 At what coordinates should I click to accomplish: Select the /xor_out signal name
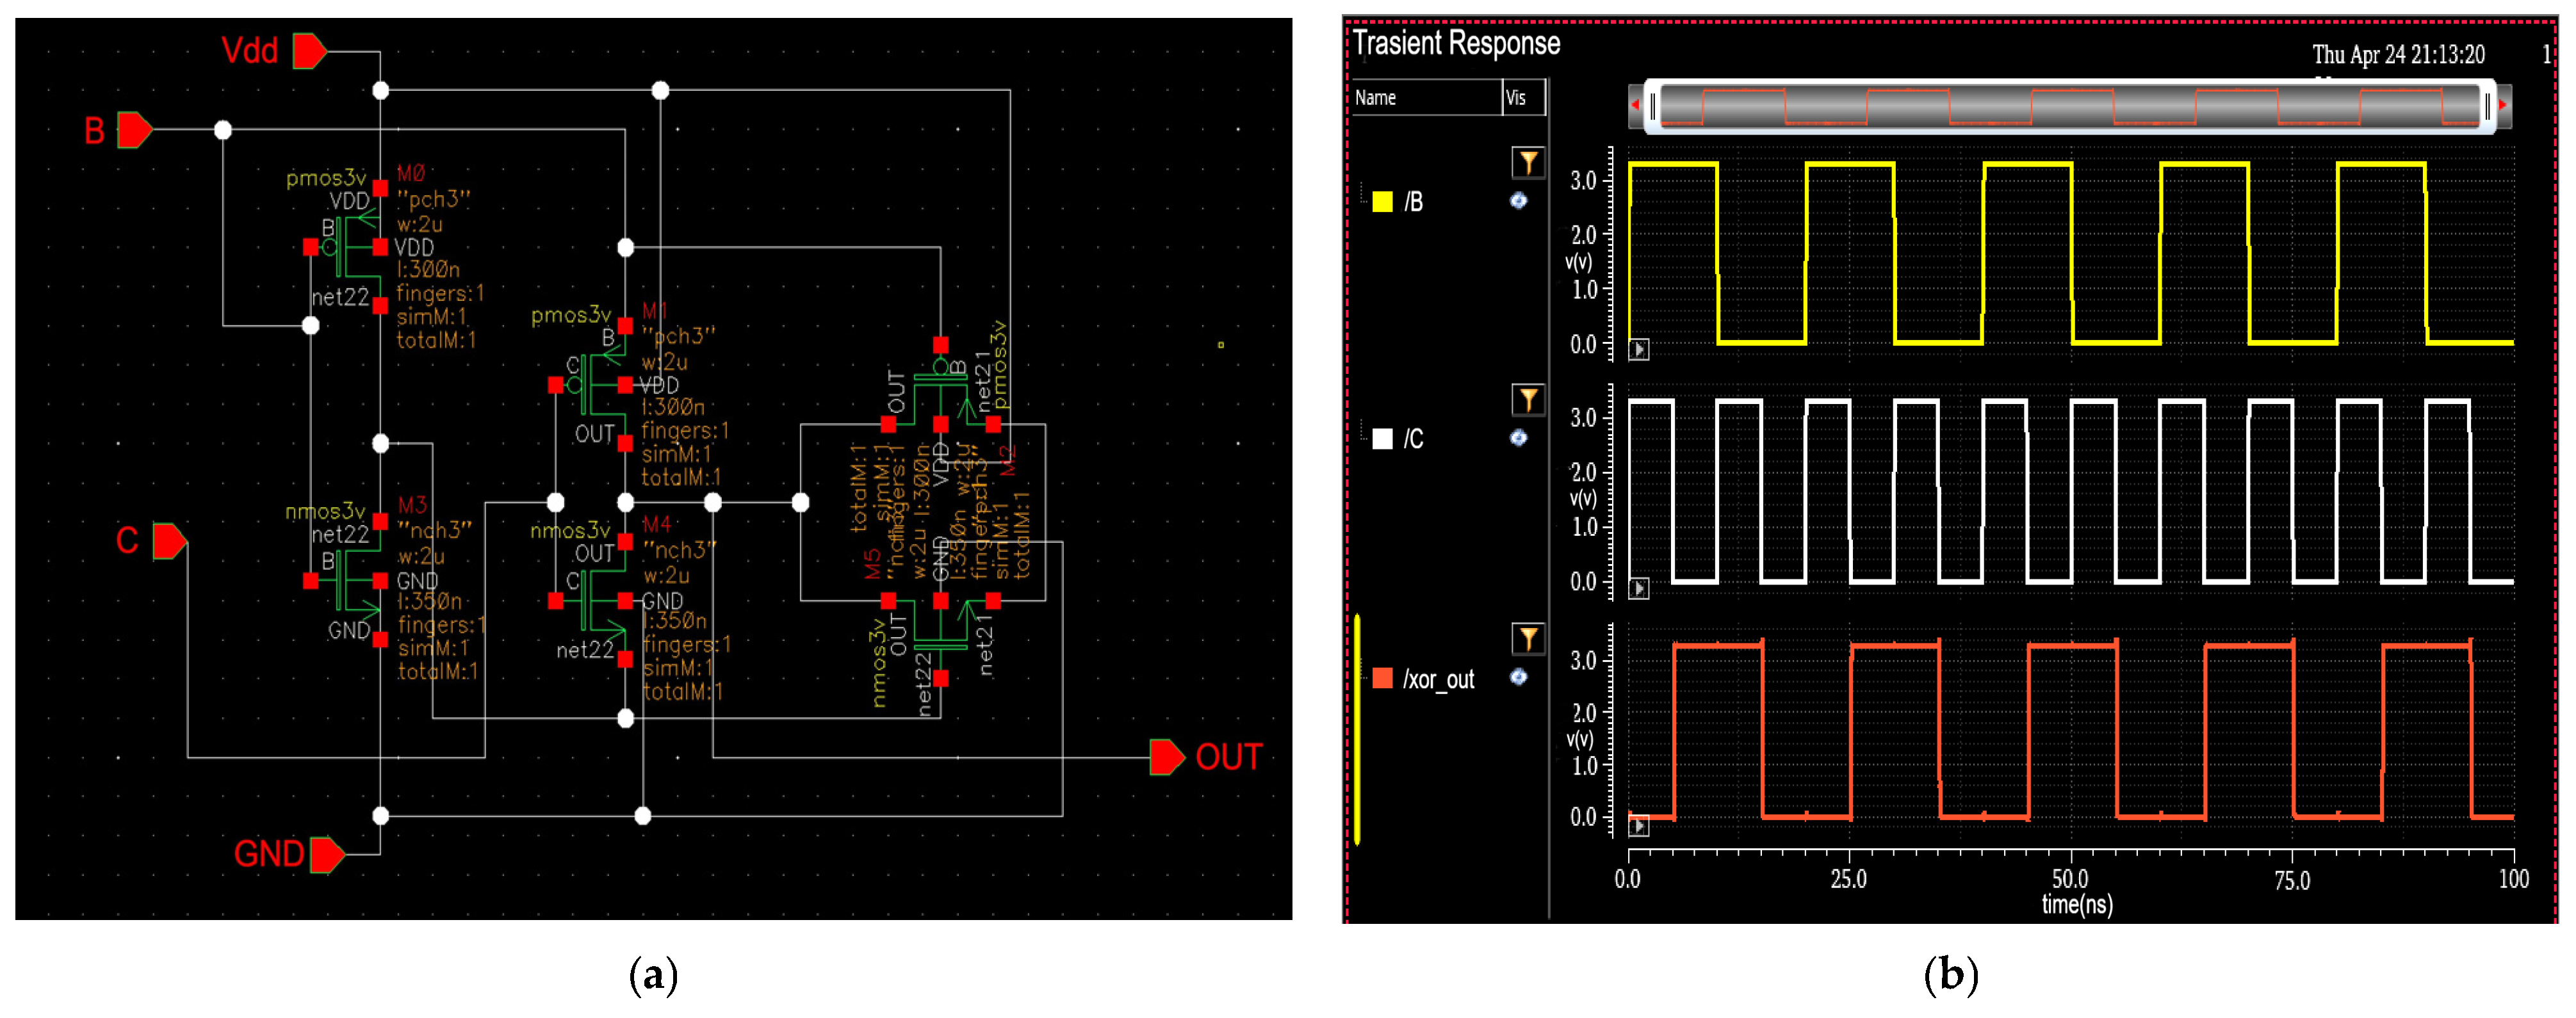[x=1438, y=680]
